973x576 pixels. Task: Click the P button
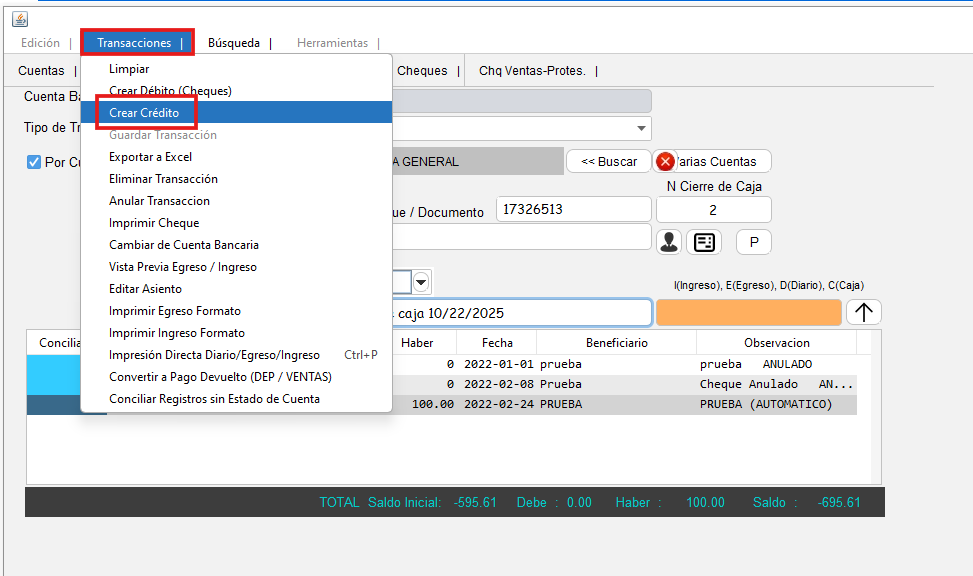(753, 242)
